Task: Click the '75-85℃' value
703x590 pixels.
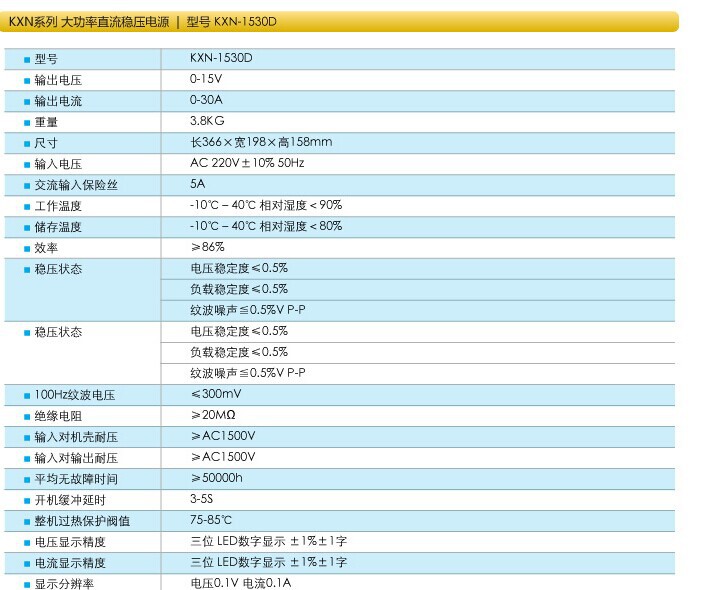Action: point(211,520)
